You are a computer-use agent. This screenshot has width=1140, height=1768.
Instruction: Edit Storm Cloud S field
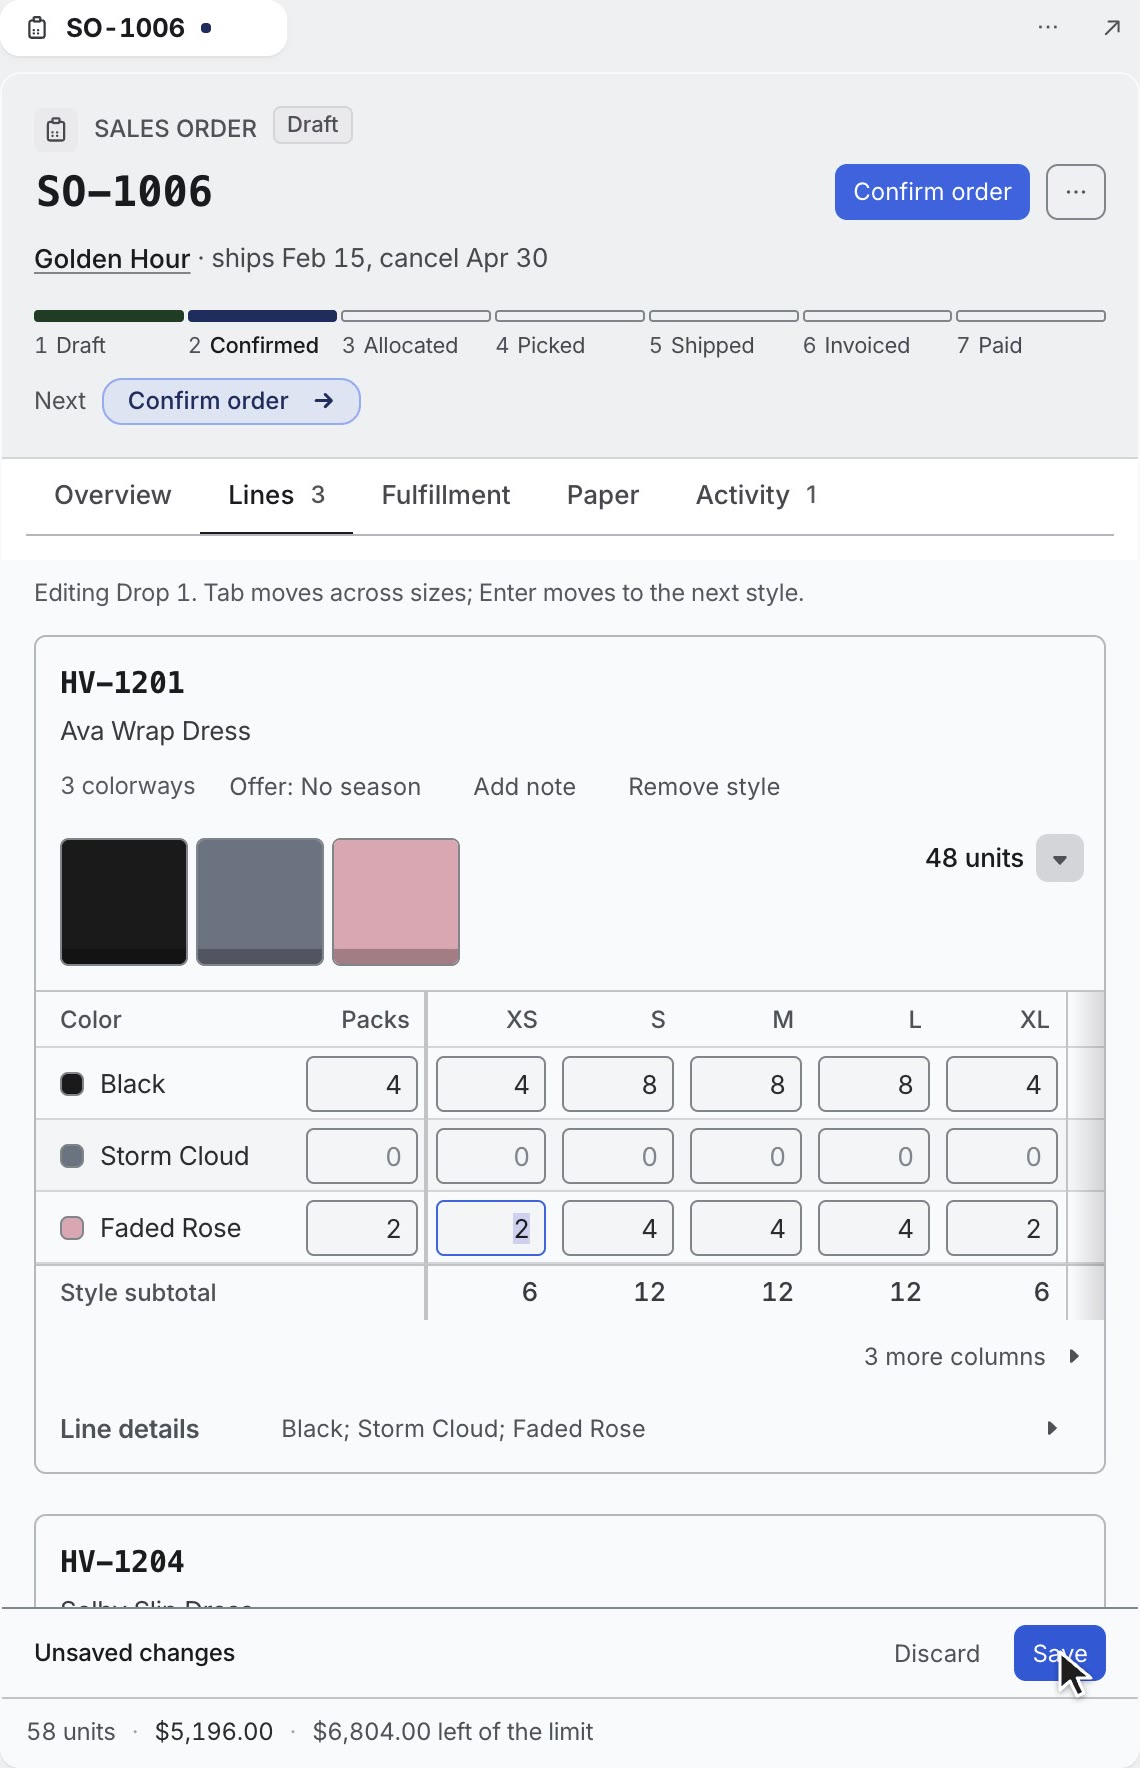tap(618, 1156)
